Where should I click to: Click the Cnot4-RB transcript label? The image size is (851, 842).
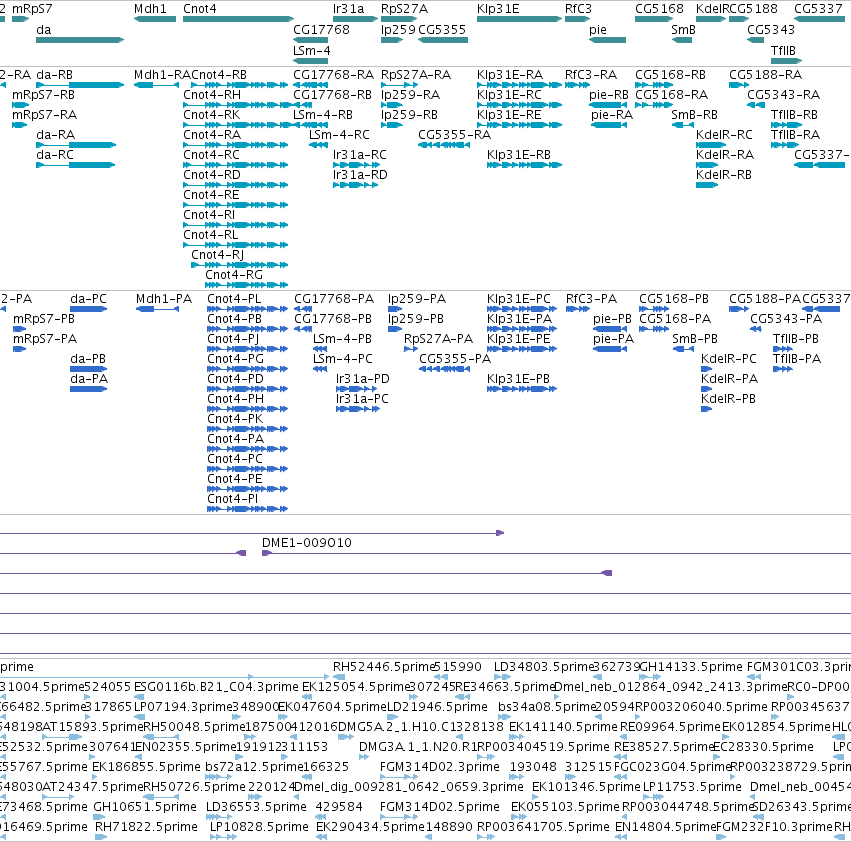pyautogui.click(x=219, y=74)
